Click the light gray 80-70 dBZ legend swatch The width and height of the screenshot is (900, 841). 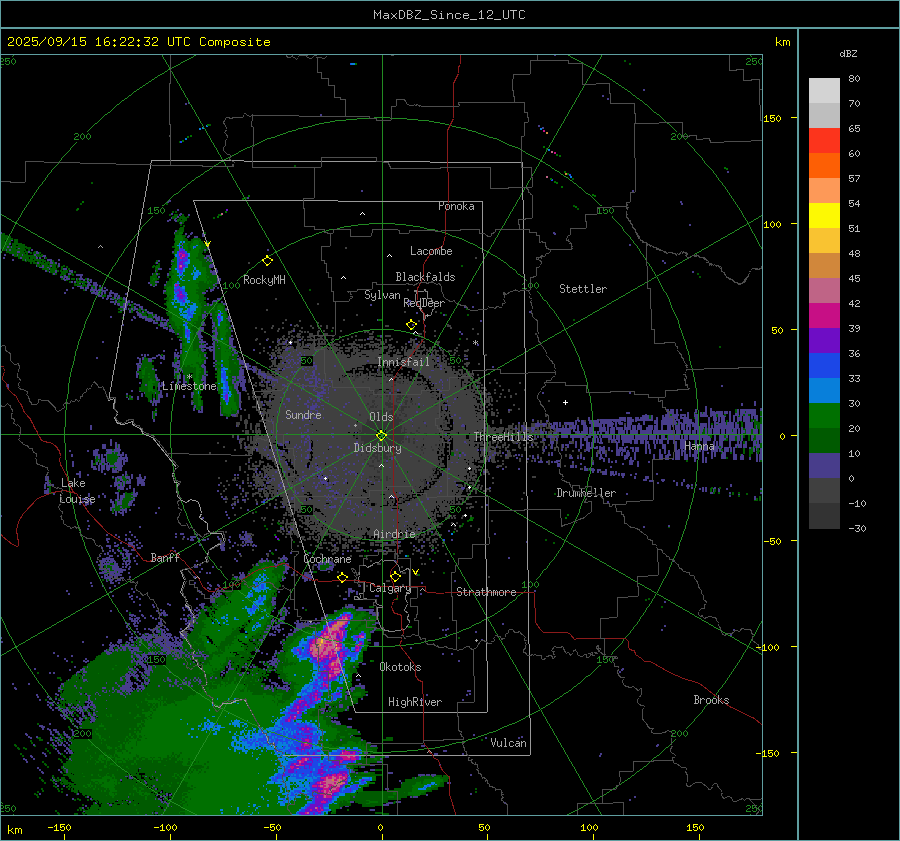[824, 91]
